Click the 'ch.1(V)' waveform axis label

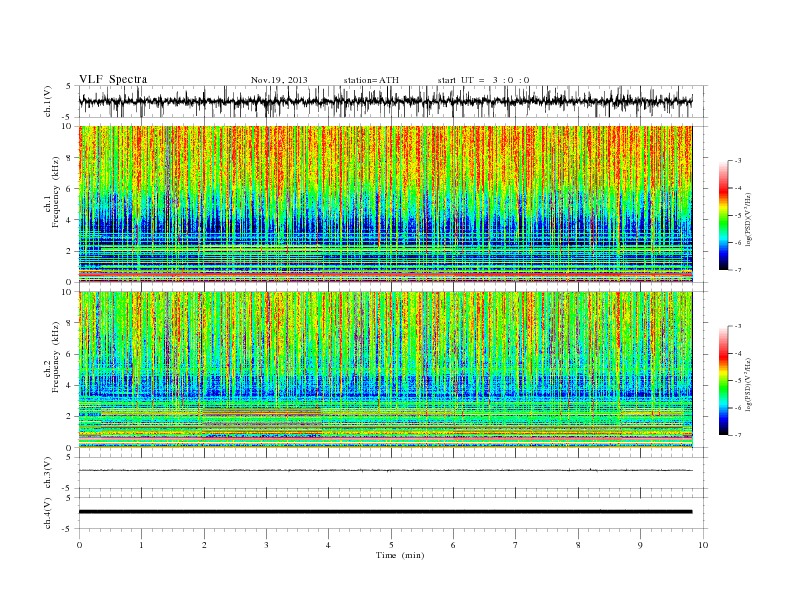(48, 101)
